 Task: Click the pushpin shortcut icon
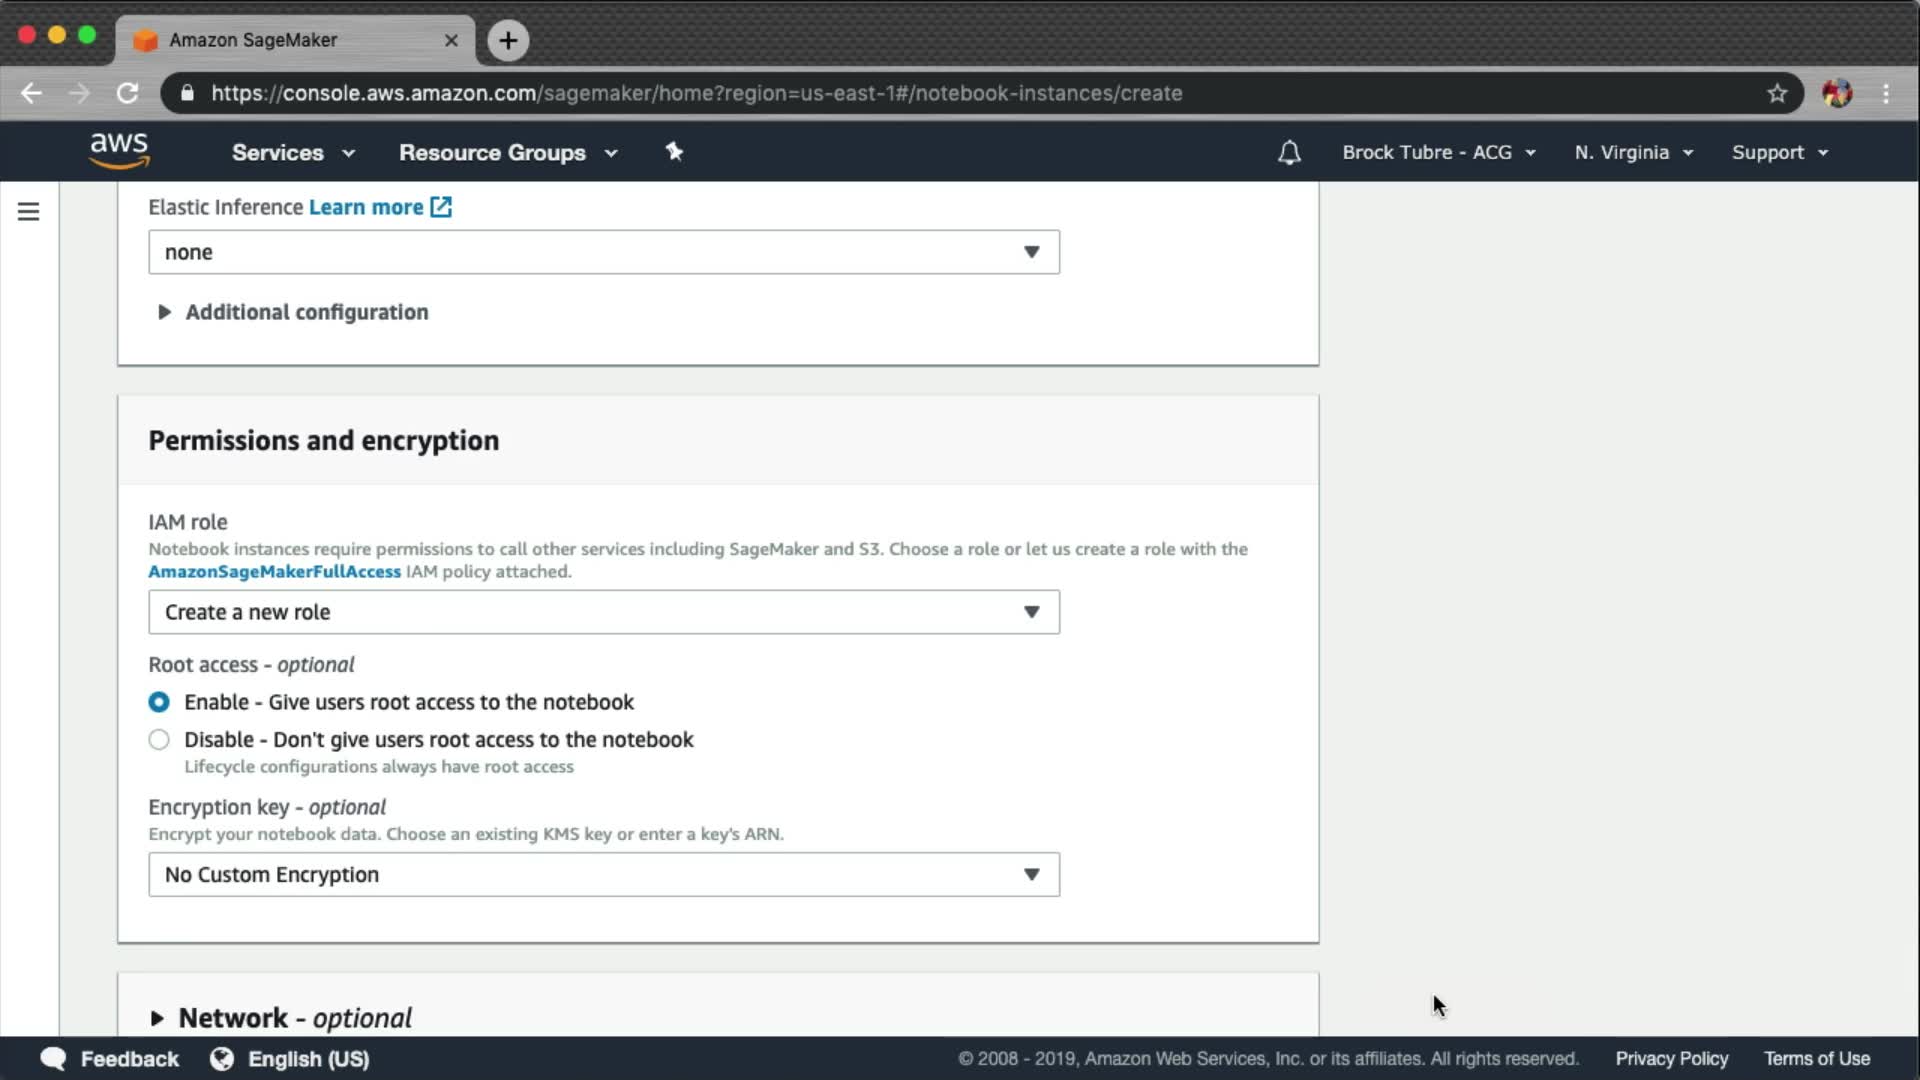pos(674,152)
